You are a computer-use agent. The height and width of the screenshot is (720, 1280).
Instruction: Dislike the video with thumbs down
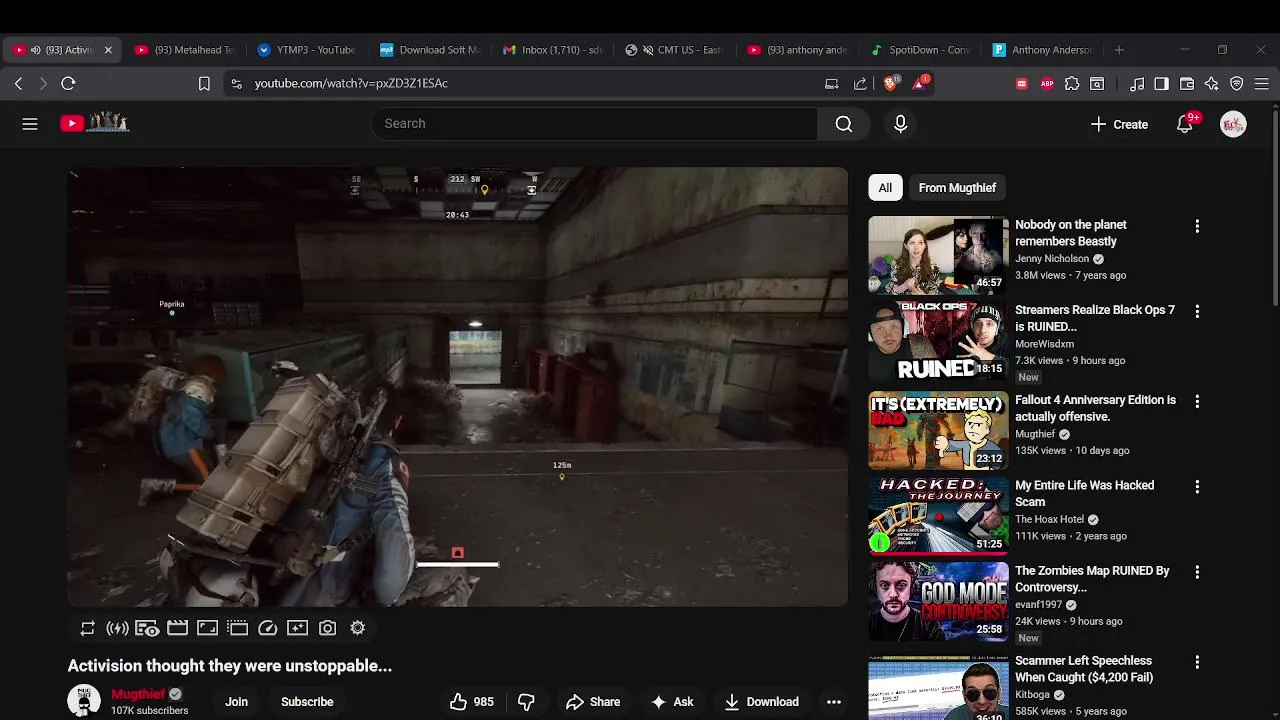tap(526, 702)
